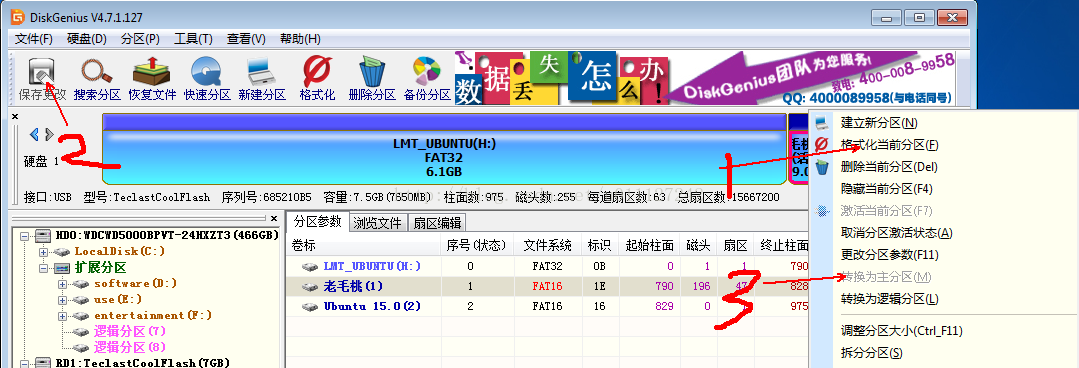This screenshot has width=1079, height=368.
Task: Click the 文件系统 column header
Action: click(547, 246)
